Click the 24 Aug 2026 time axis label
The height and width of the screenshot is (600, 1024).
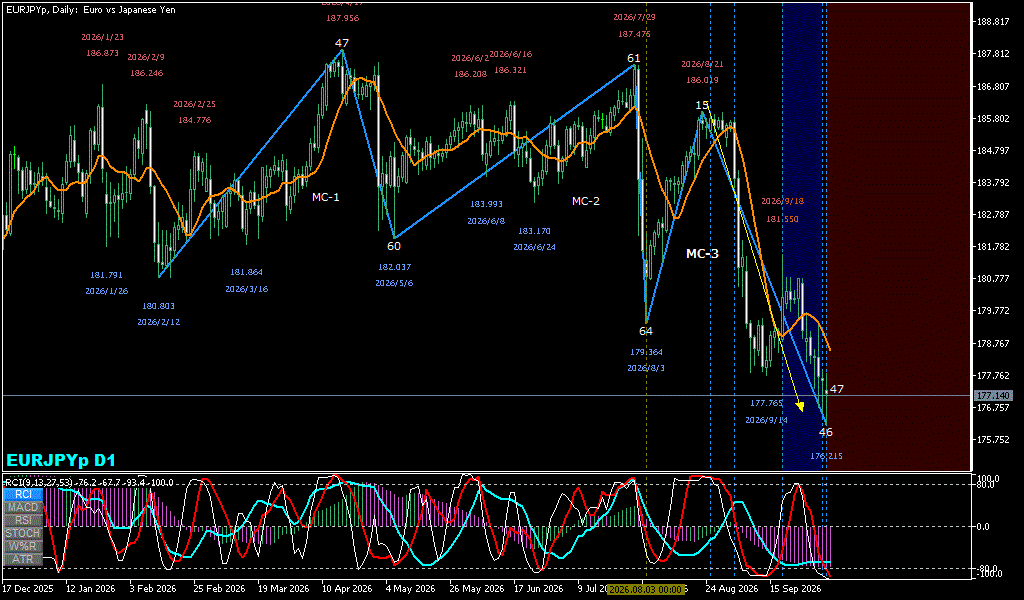click(734, 588)
